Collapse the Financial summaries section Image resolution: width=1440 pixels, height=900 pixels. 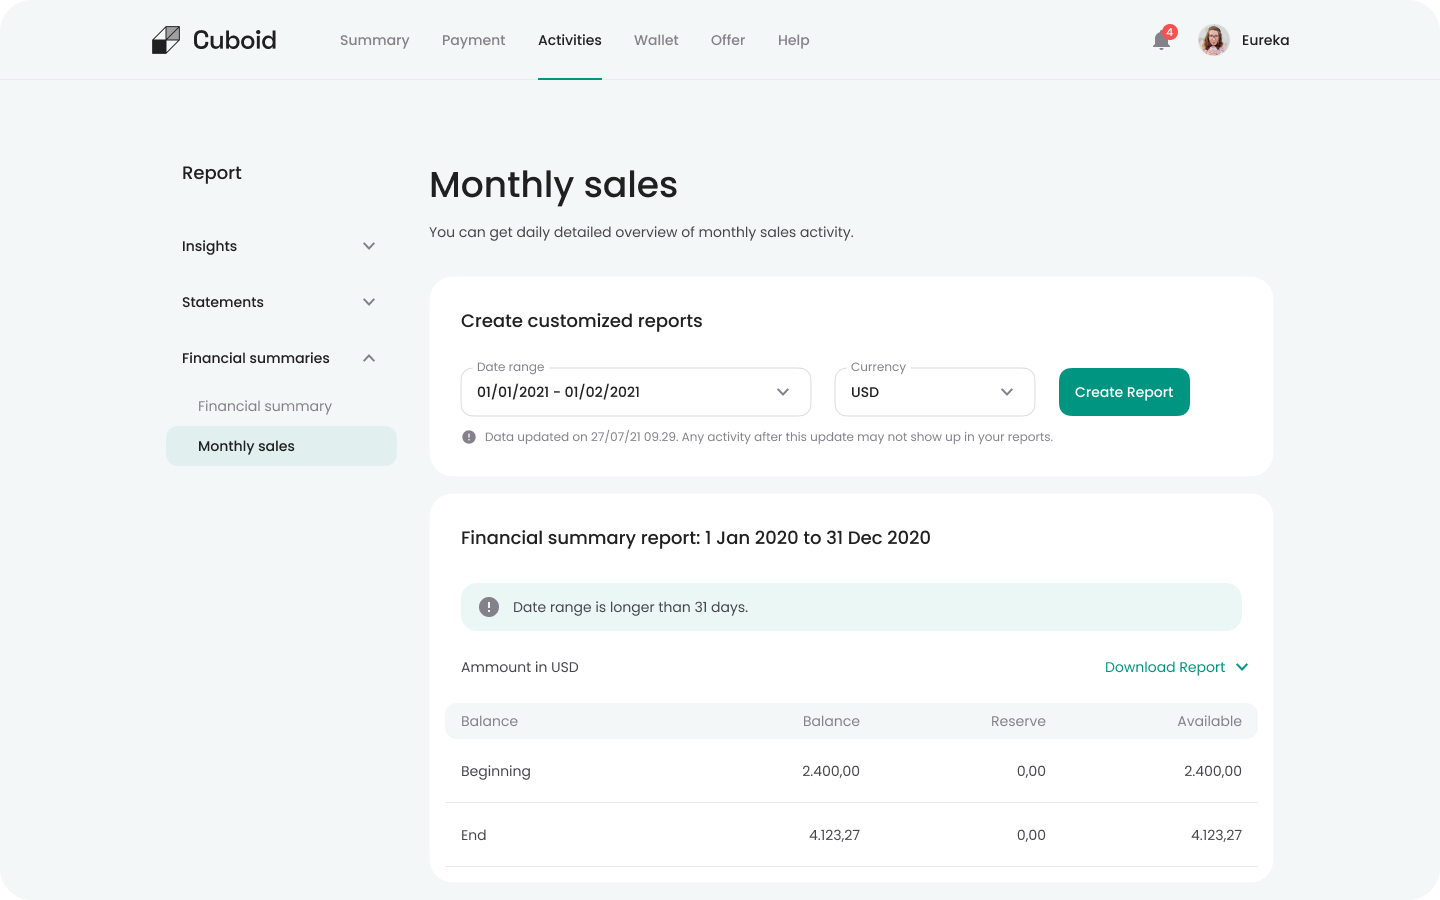click(369, 357)
